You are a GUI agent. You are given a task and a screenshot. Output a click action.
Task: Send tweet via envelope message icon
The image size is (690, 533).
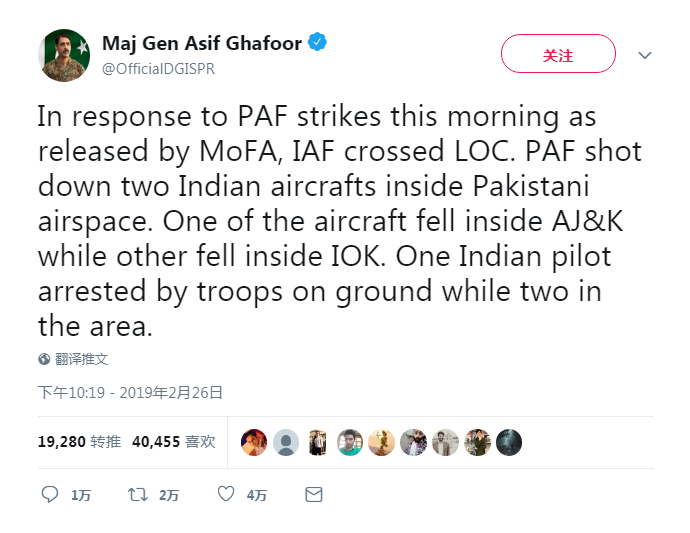coord(313,494)
